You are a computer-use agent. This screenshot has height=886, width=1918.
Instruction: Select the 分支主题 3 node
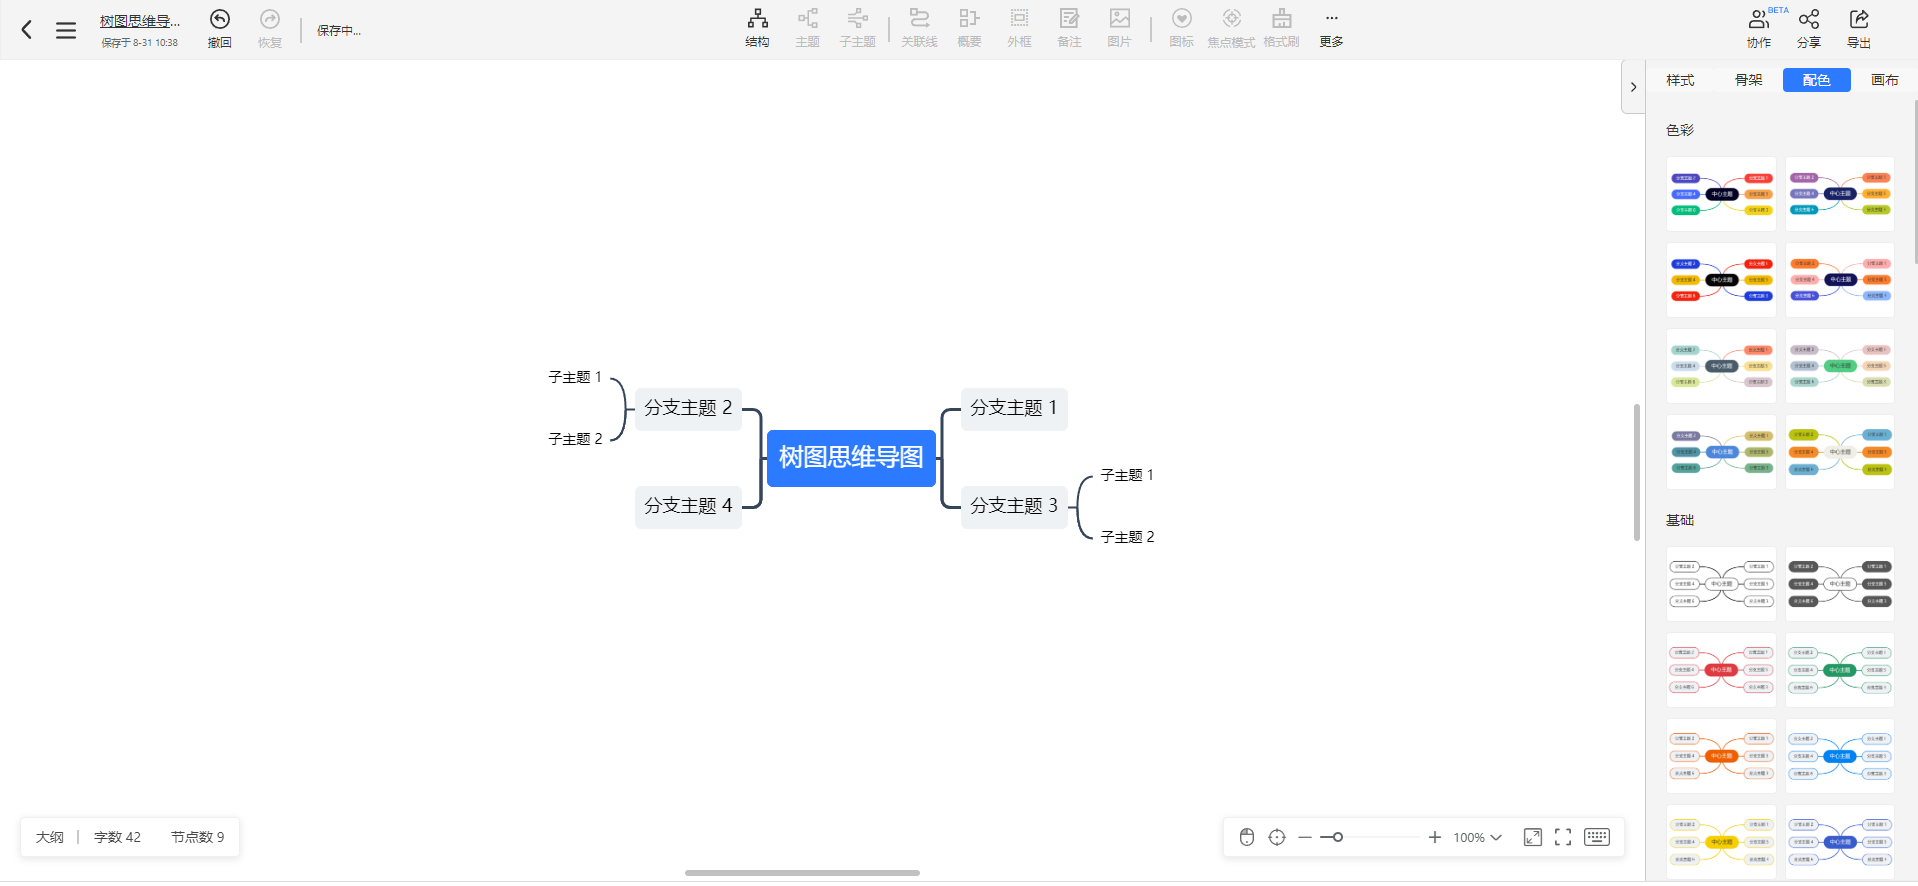click(x=1013, y=506)
